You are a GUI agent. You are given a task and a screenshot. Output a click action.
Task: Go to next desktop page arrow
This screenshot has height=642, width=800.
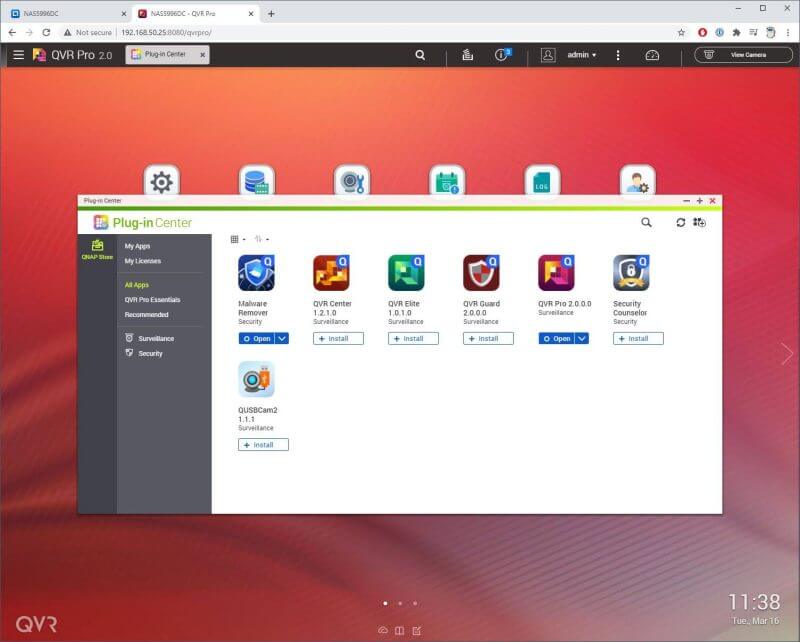tap(787, 353)
